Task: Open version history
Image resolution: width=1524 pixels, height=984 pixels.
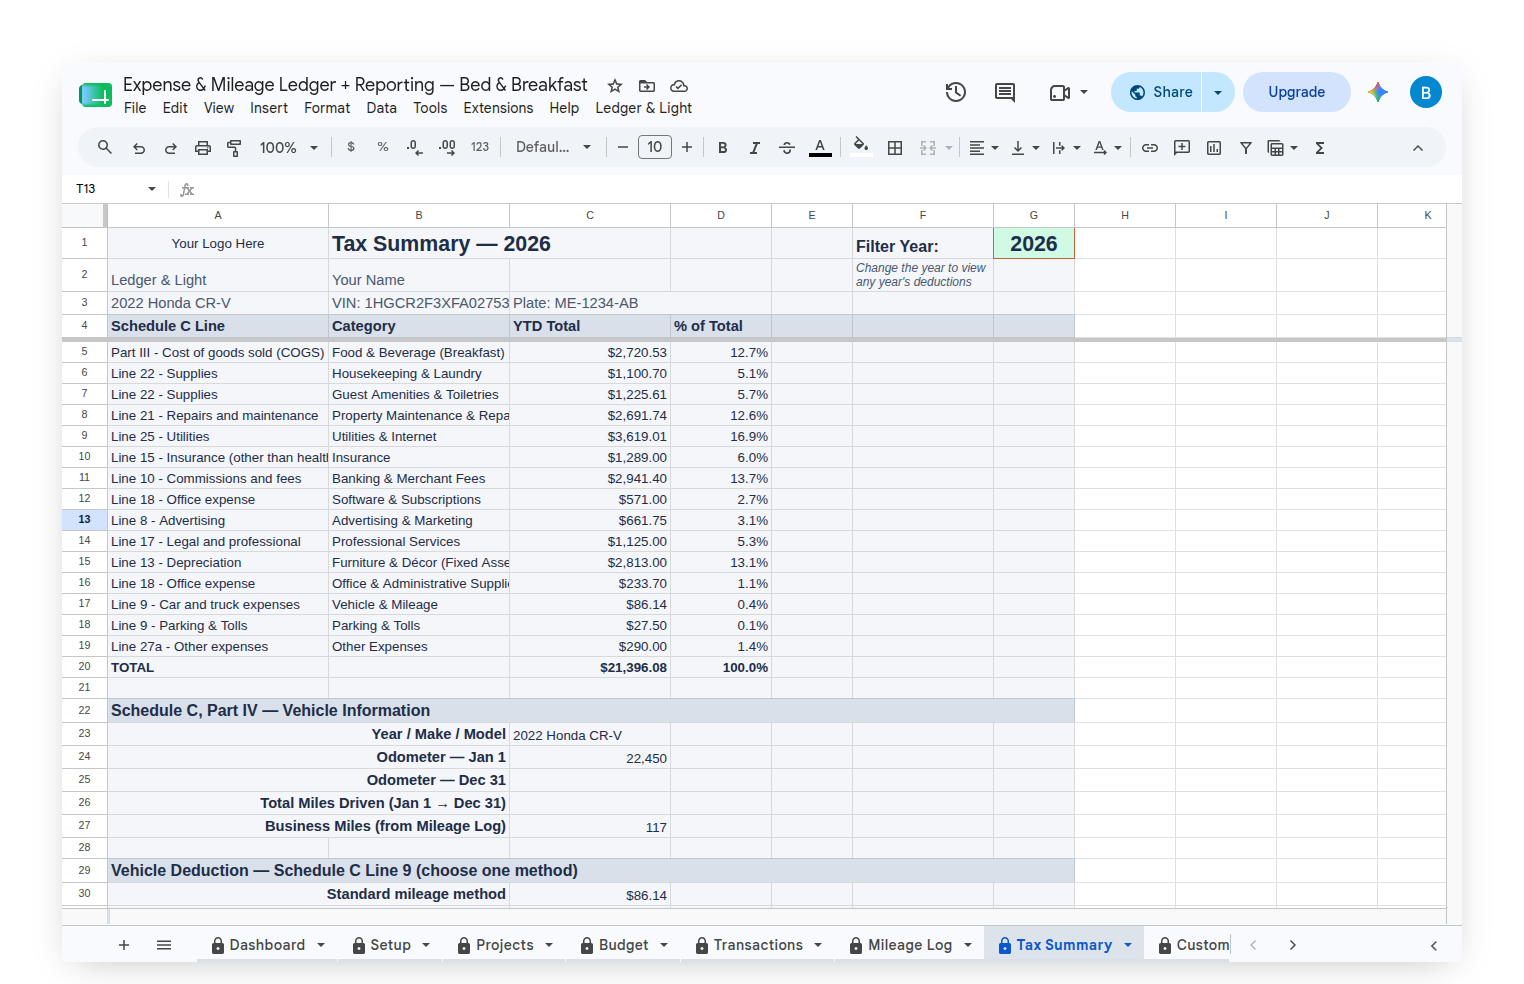Action: coord(956,92)
